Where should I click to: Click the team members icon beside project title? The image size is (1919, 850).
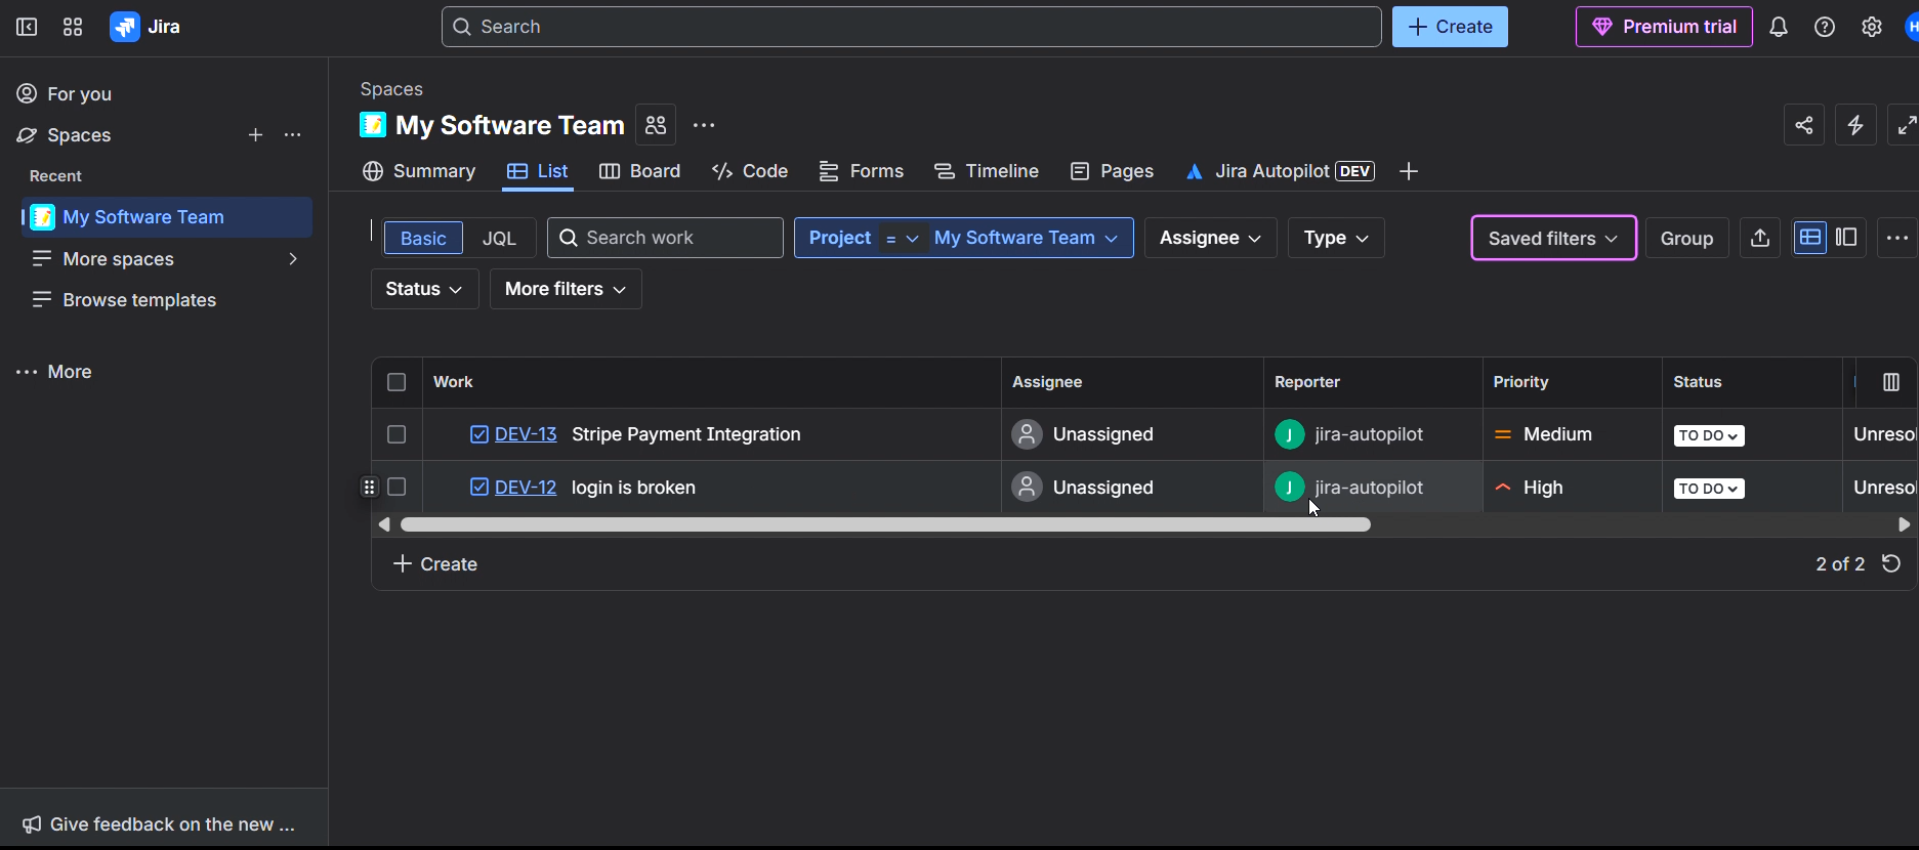point(656,125)
